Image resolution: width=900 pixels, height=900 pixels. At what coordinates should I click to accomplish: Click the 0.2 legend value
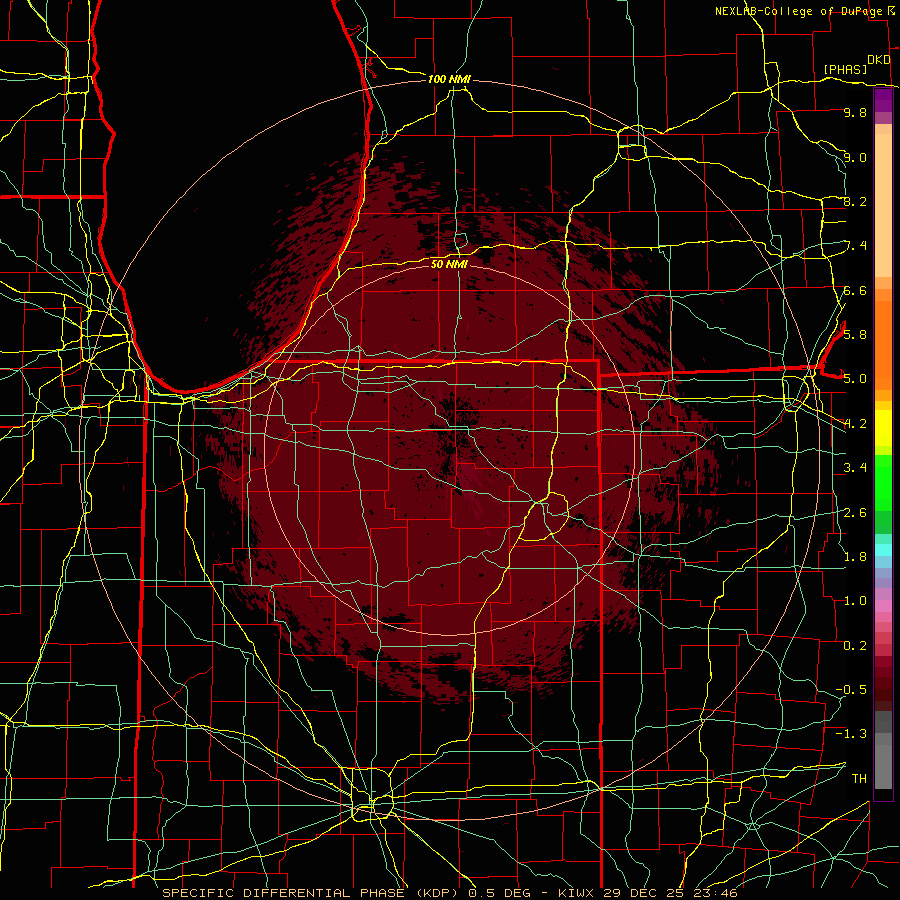pos(855,645)
